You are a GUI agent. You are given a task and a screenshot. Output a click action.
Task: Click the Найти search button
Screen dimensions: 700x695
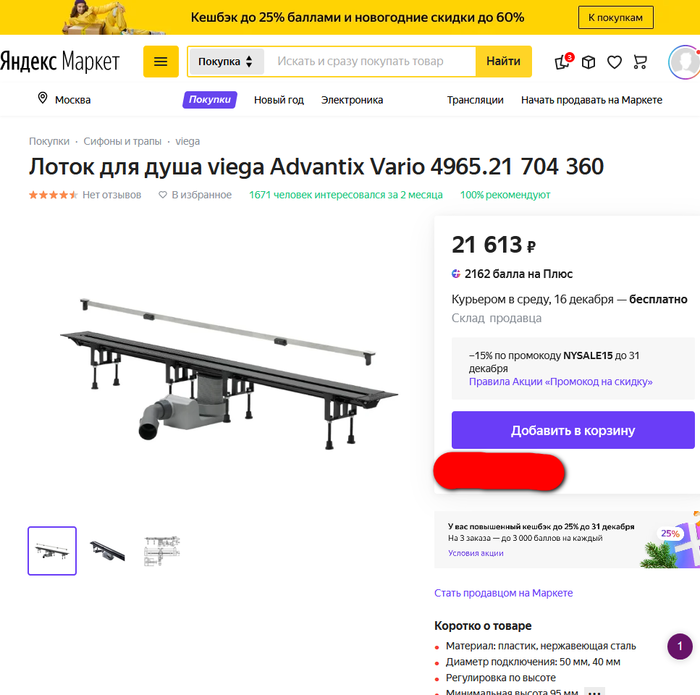tap(503, 61)
